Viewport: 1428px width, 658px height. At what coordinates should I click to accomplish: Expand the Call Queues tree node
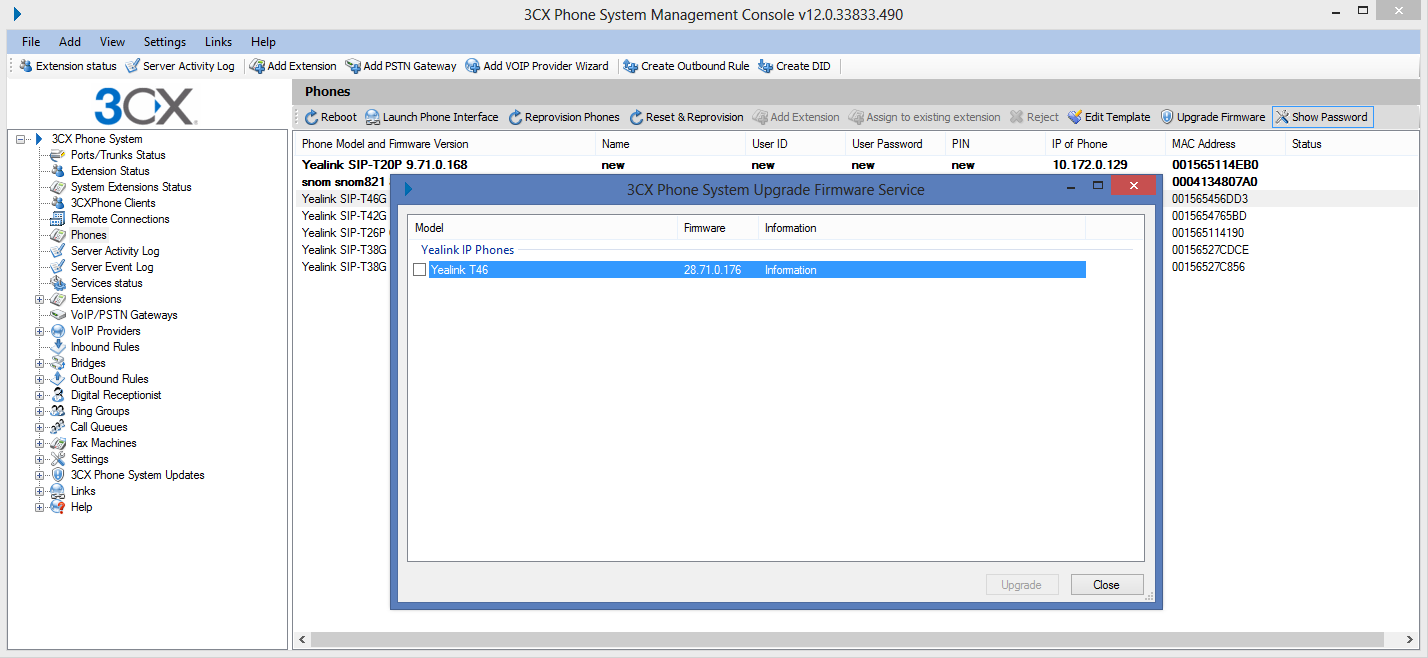click(40, 427)
